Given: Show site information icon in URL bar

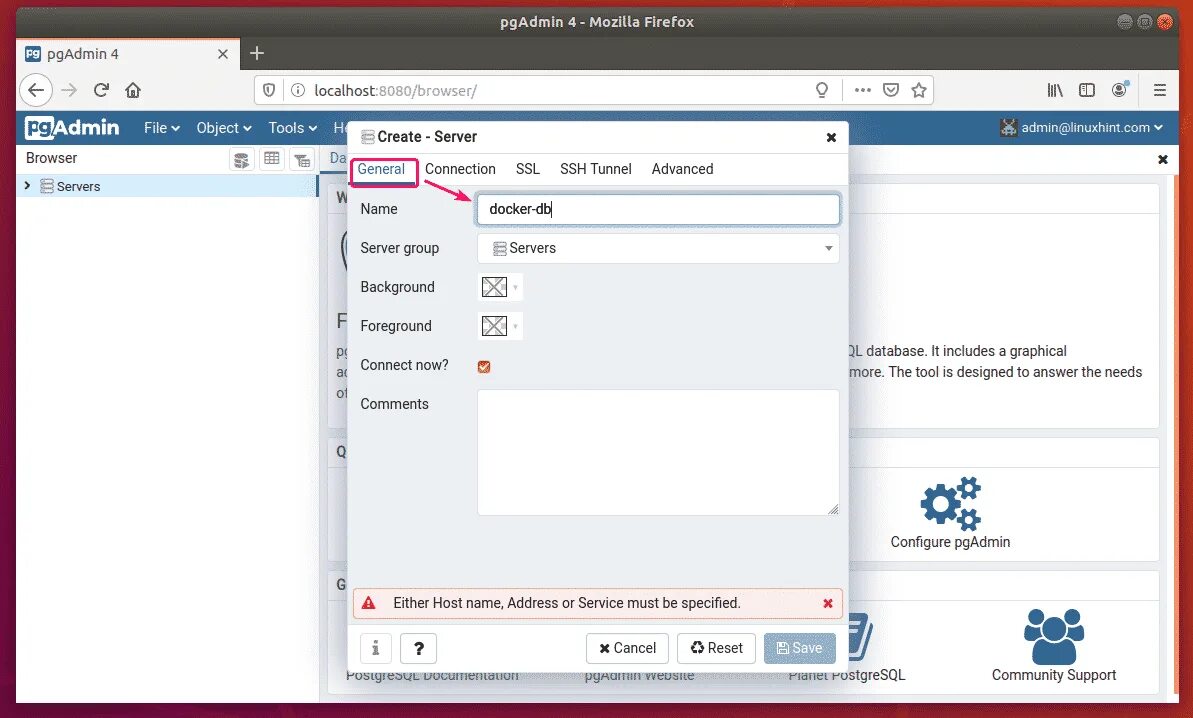Looking at the screenshot, I should (x=298, y=91).
